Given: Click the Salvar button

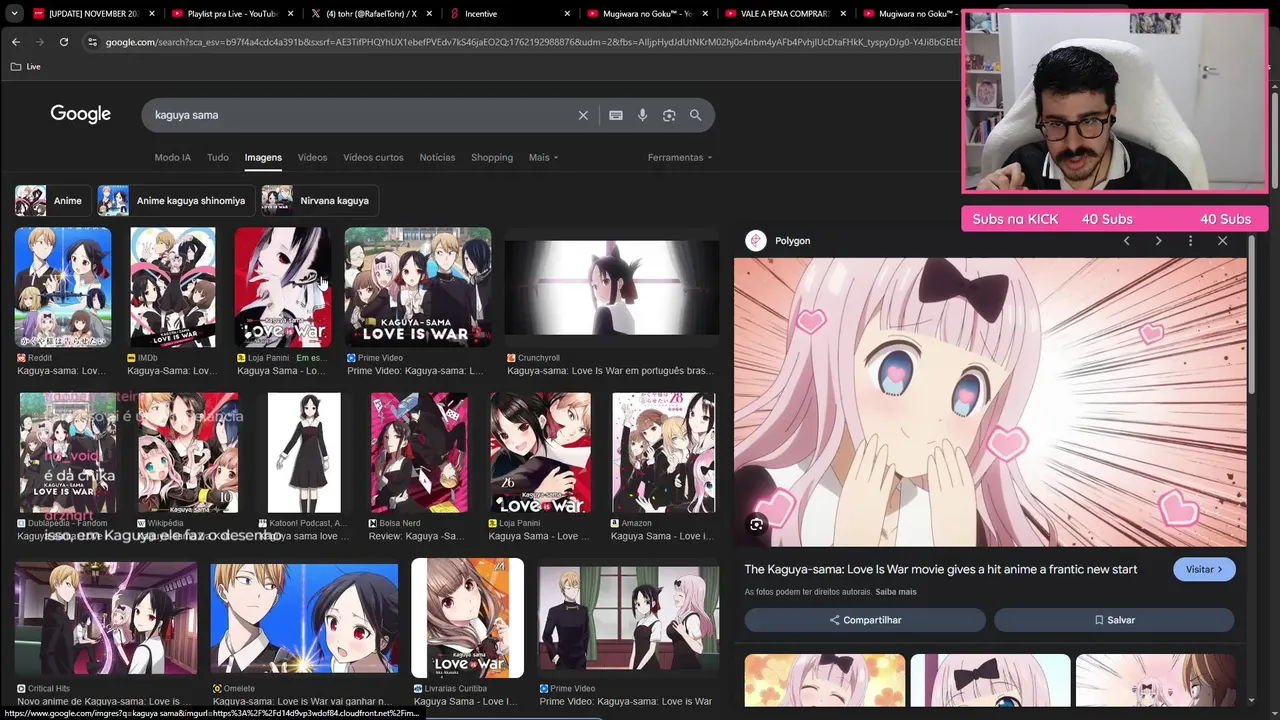Looking at the screenshot, I should [1114, 620].
